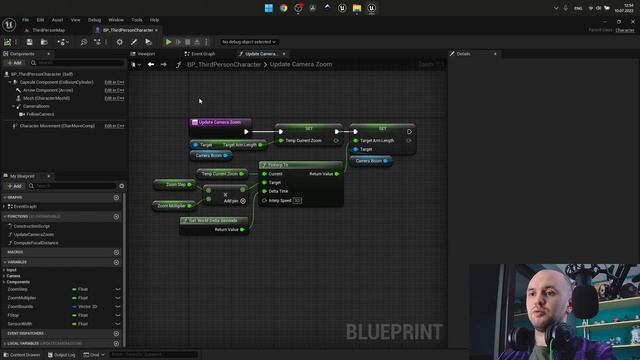Close the Update Camera Zoom graph tab
The height and width of the screenshot is (360, 640).
point(284,54)
